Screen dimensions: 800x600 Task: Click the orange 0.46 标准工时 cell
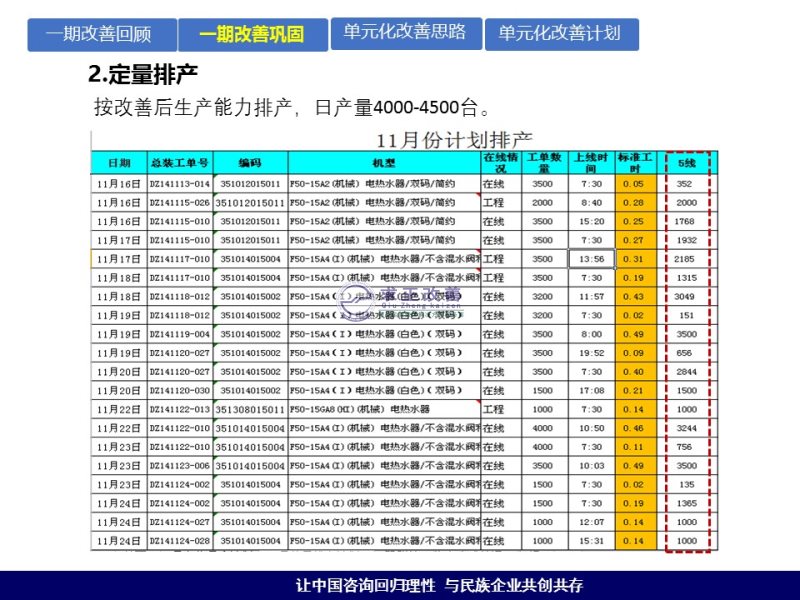pos(634,428)
